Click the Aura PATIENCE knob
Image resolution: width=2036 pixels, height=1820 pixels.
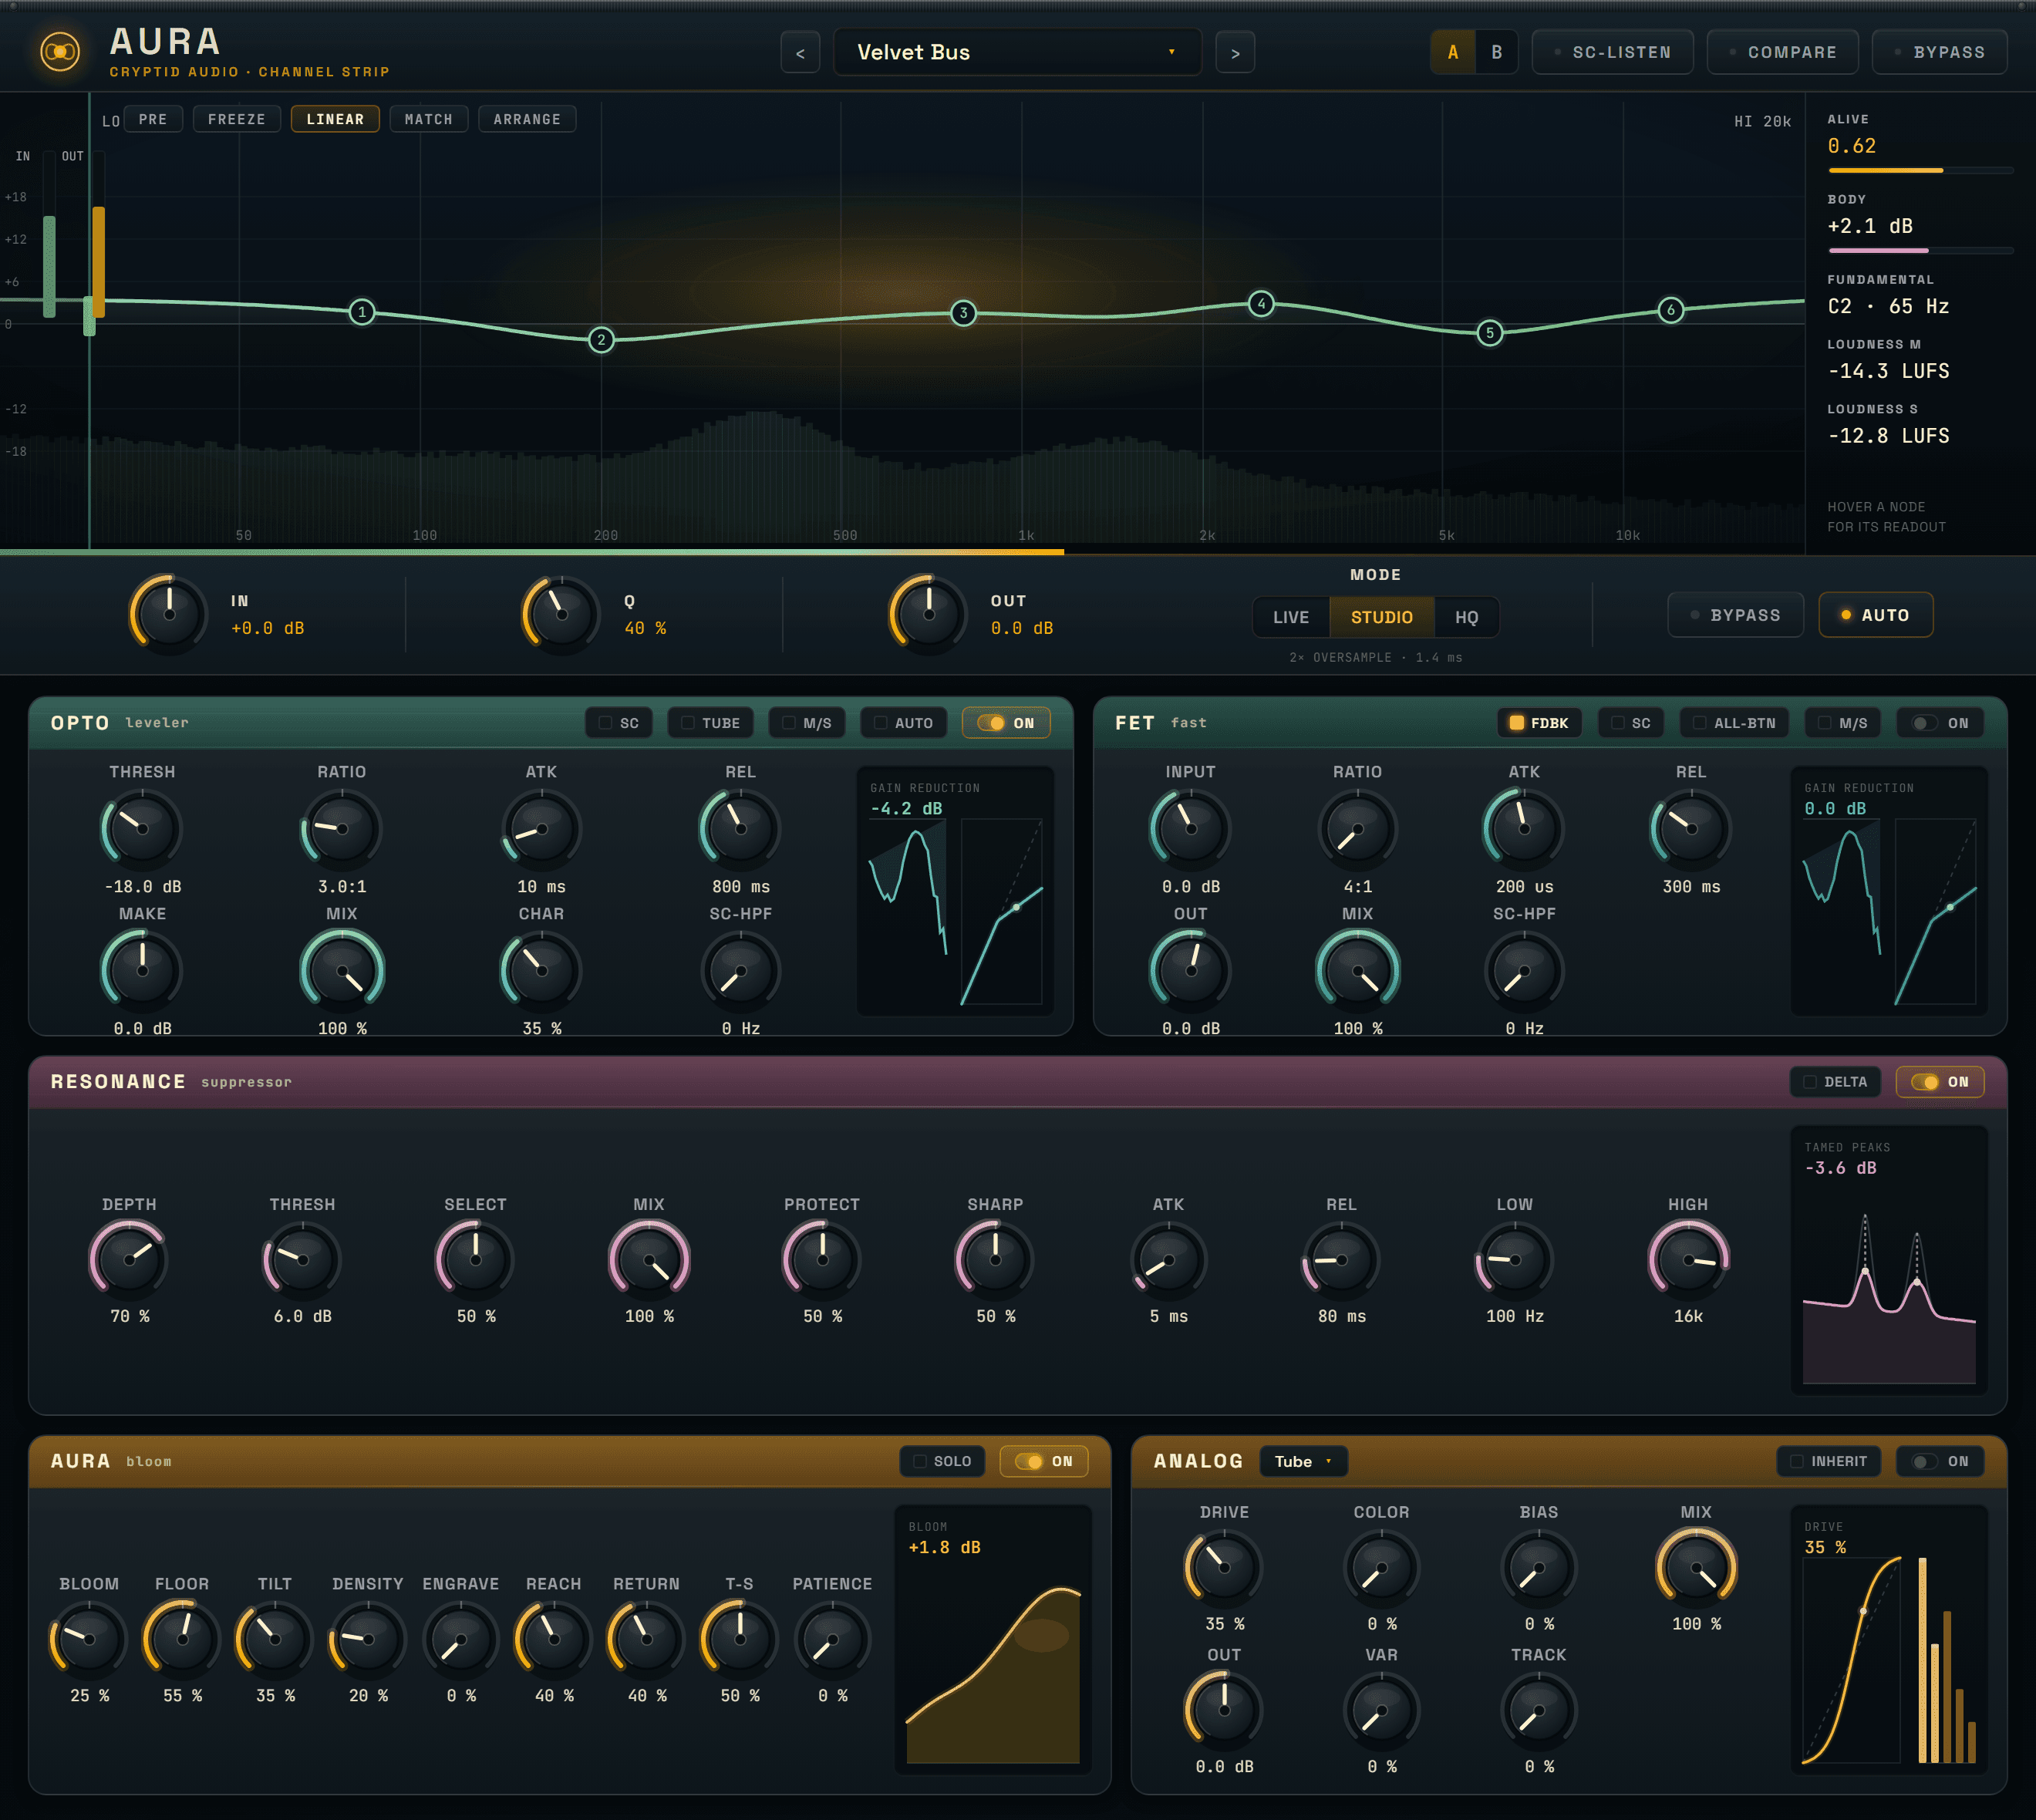832,1639
